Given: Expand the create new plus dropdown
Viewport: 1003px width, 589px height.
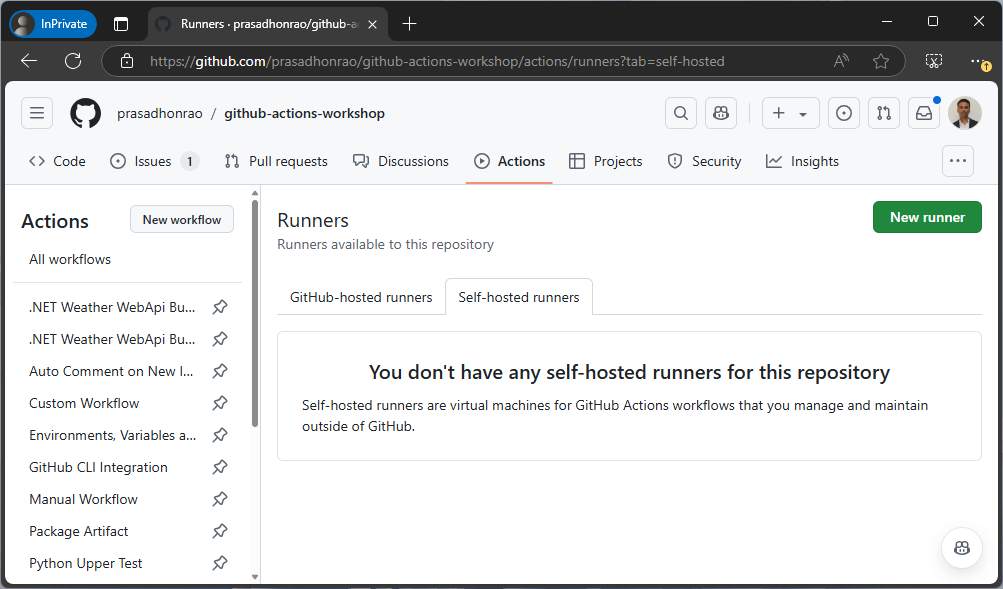Looking at the screenshot, I should click(791, 113).
